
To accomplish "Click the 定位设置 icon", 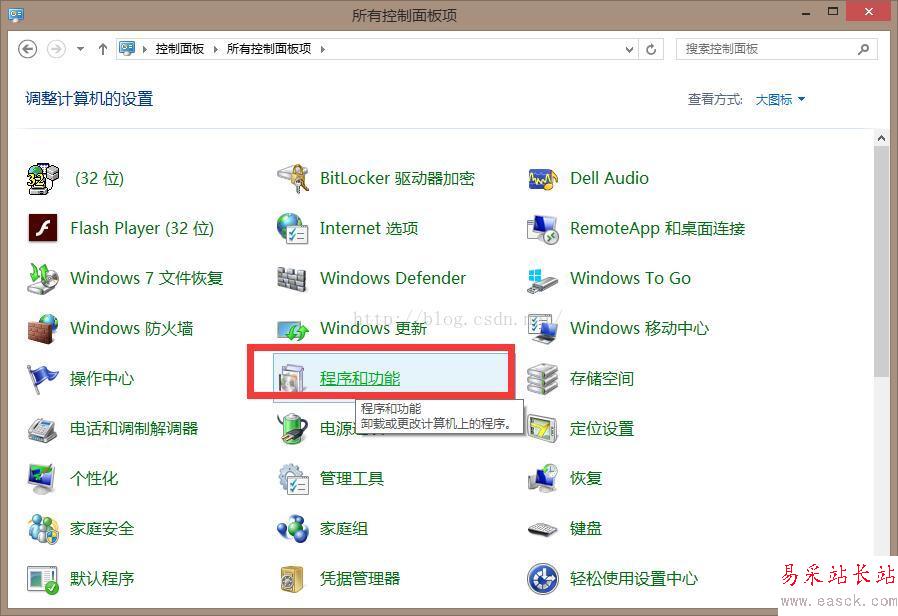I will coord(543,429).
